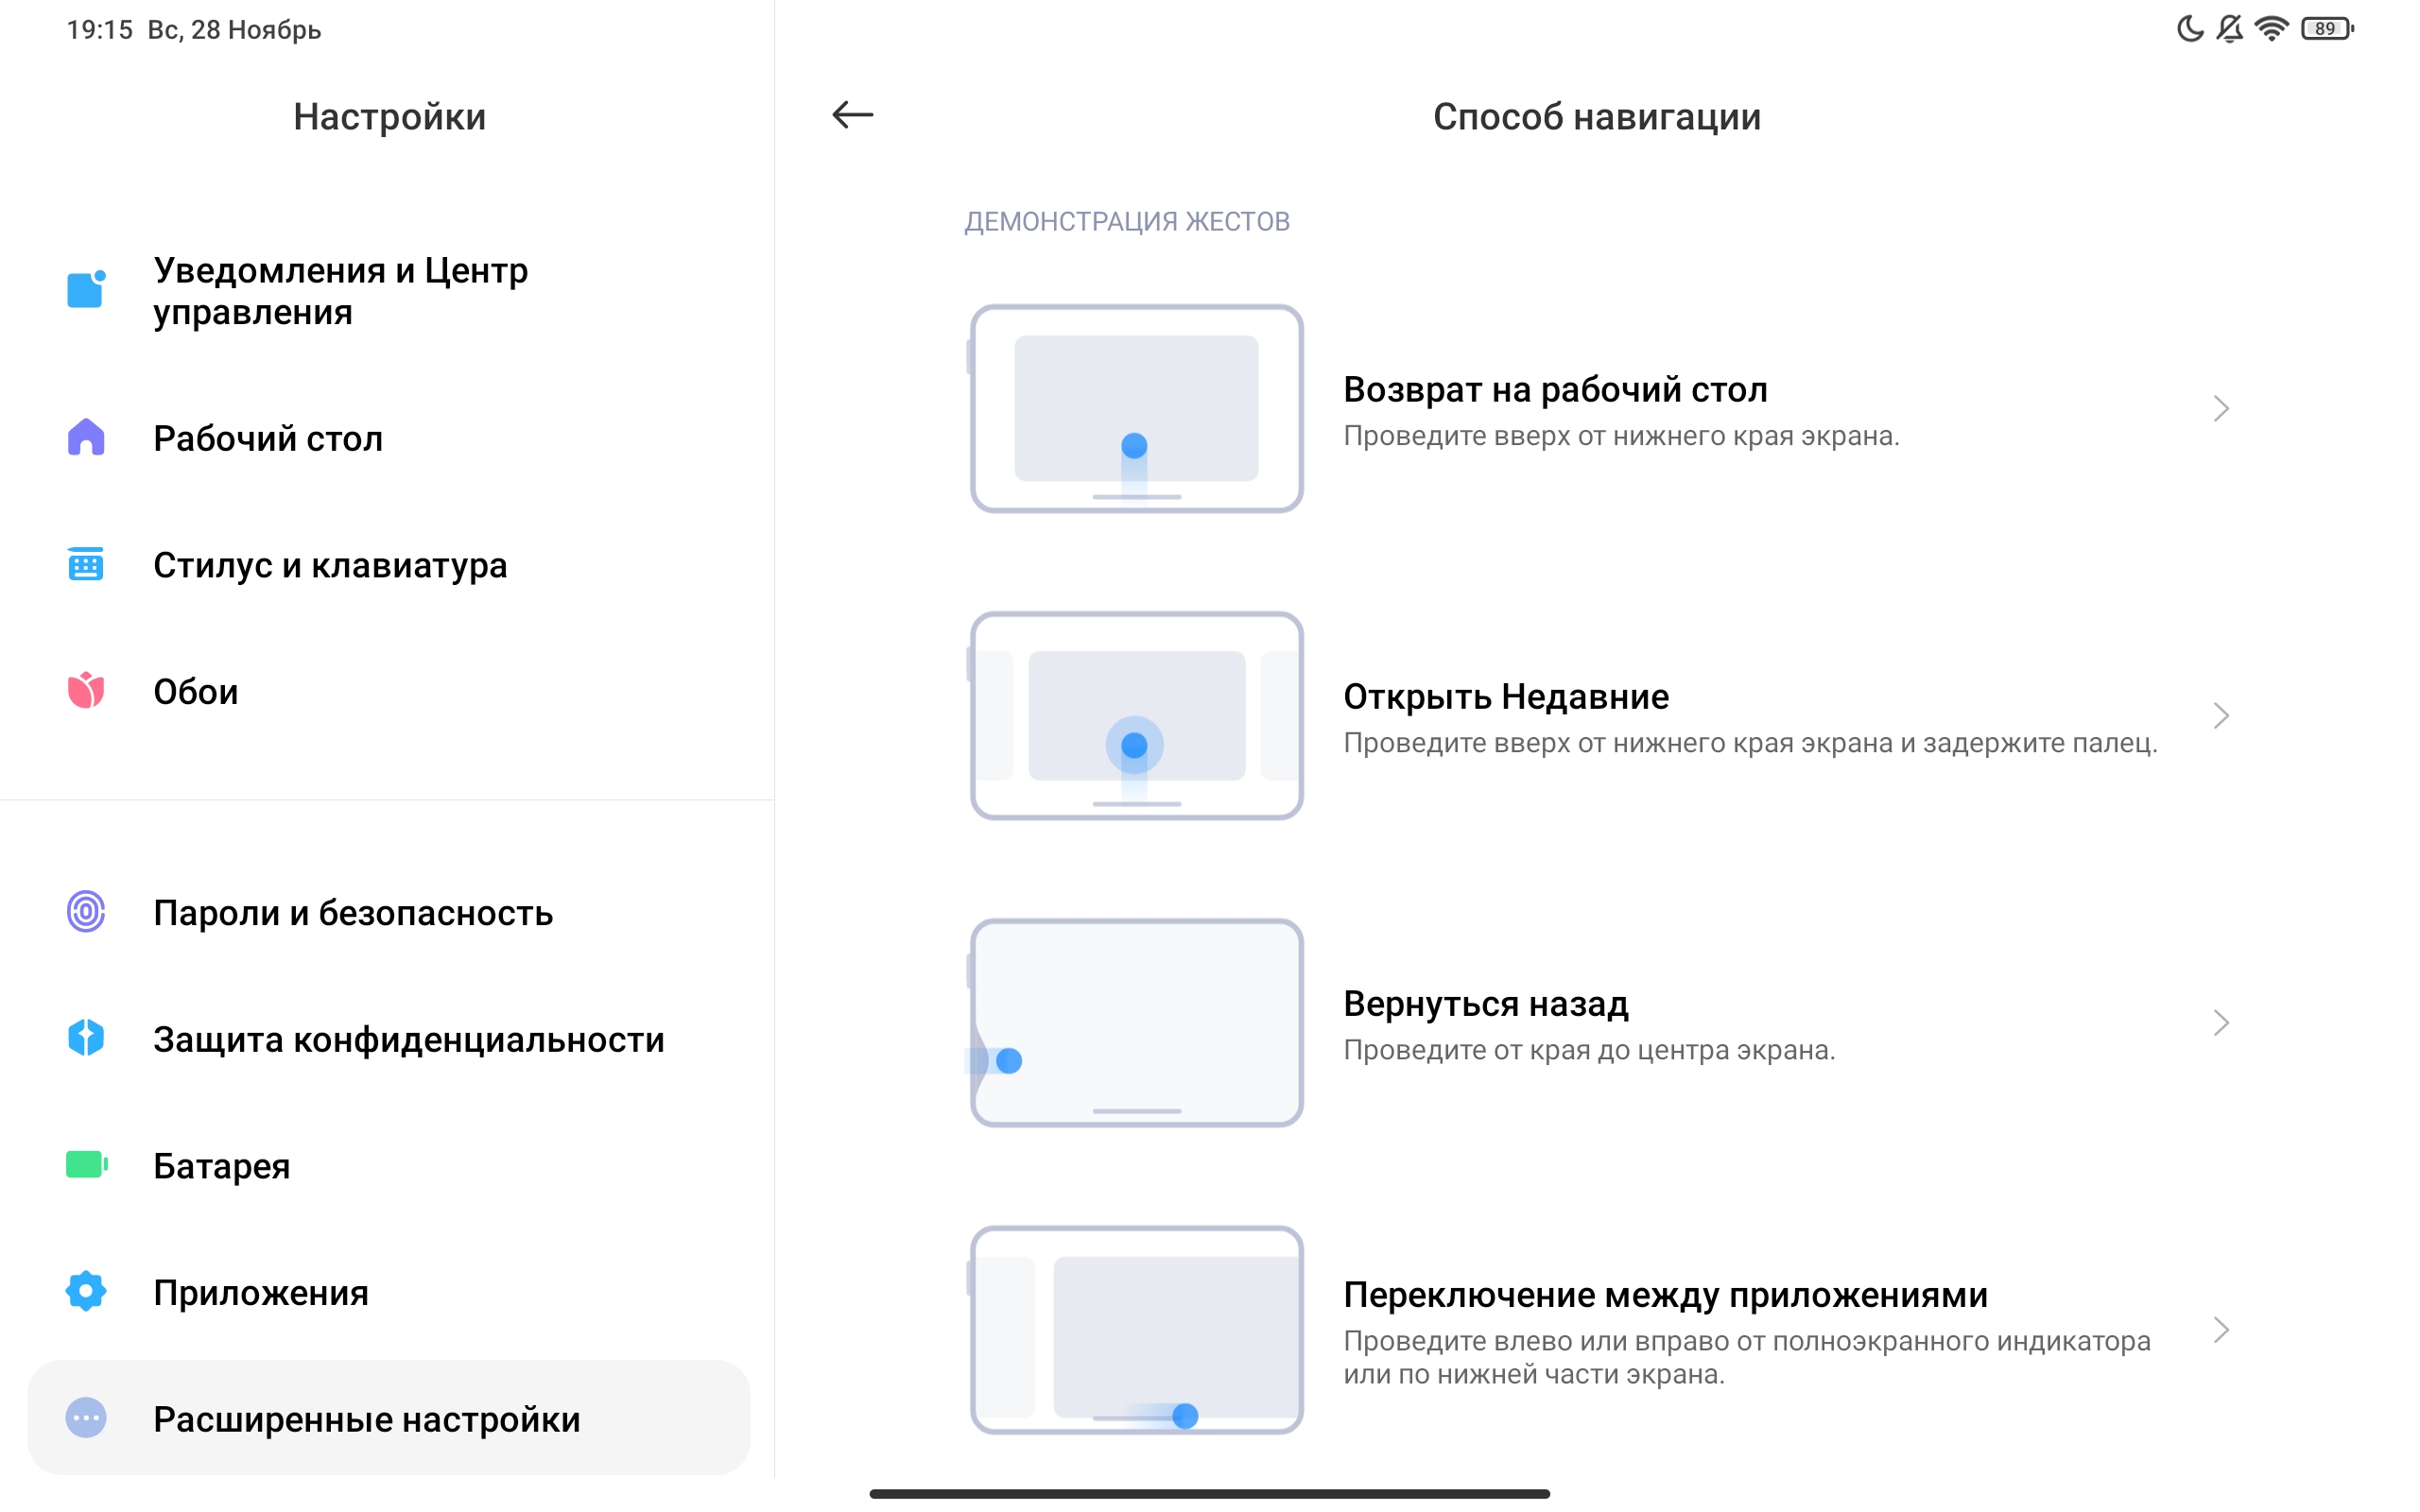Click the three-dots Расширенные настройки icon
The width and height of the screenshot is (2420, 1512).
tap(86, 1418)
